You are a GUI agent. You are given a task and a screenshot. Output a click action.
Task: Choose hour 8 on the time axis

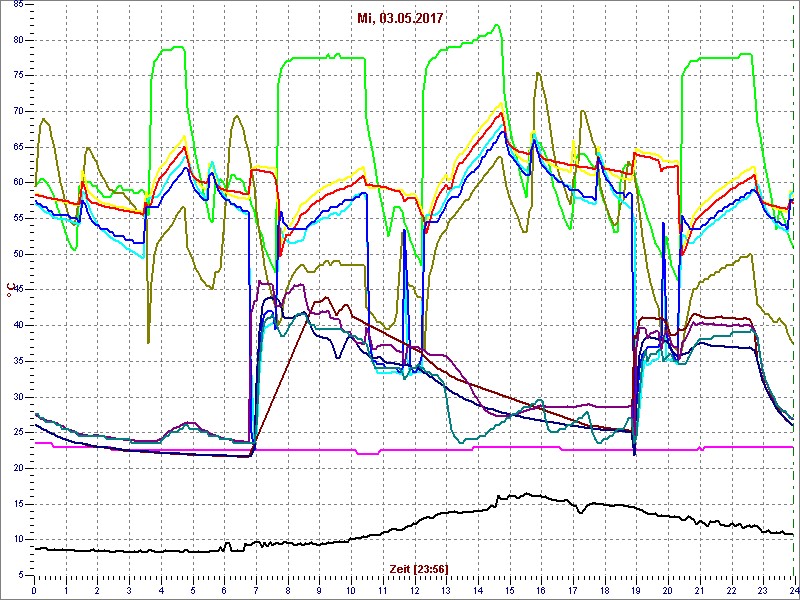288,590
